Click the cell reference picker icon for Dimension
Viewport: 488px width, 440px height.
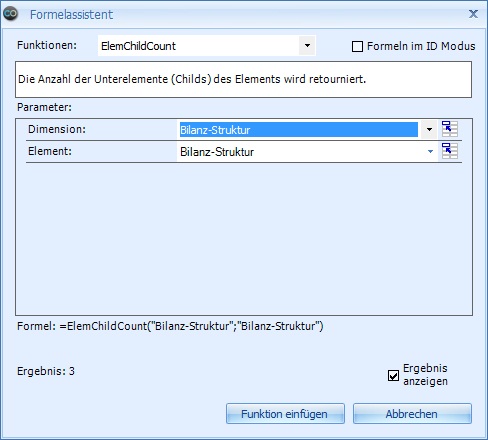pos(450,129)
